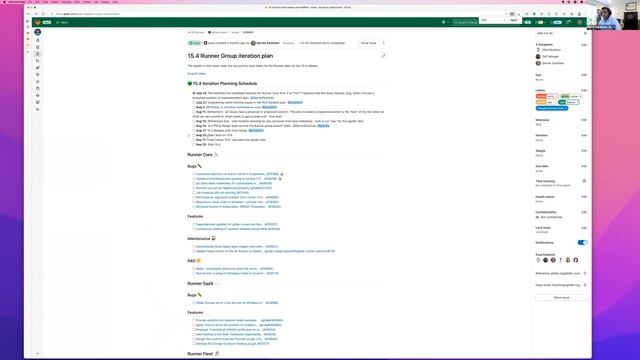The image size is (640, 360).
Task: Click the green Open status badge
Action: 194,43
